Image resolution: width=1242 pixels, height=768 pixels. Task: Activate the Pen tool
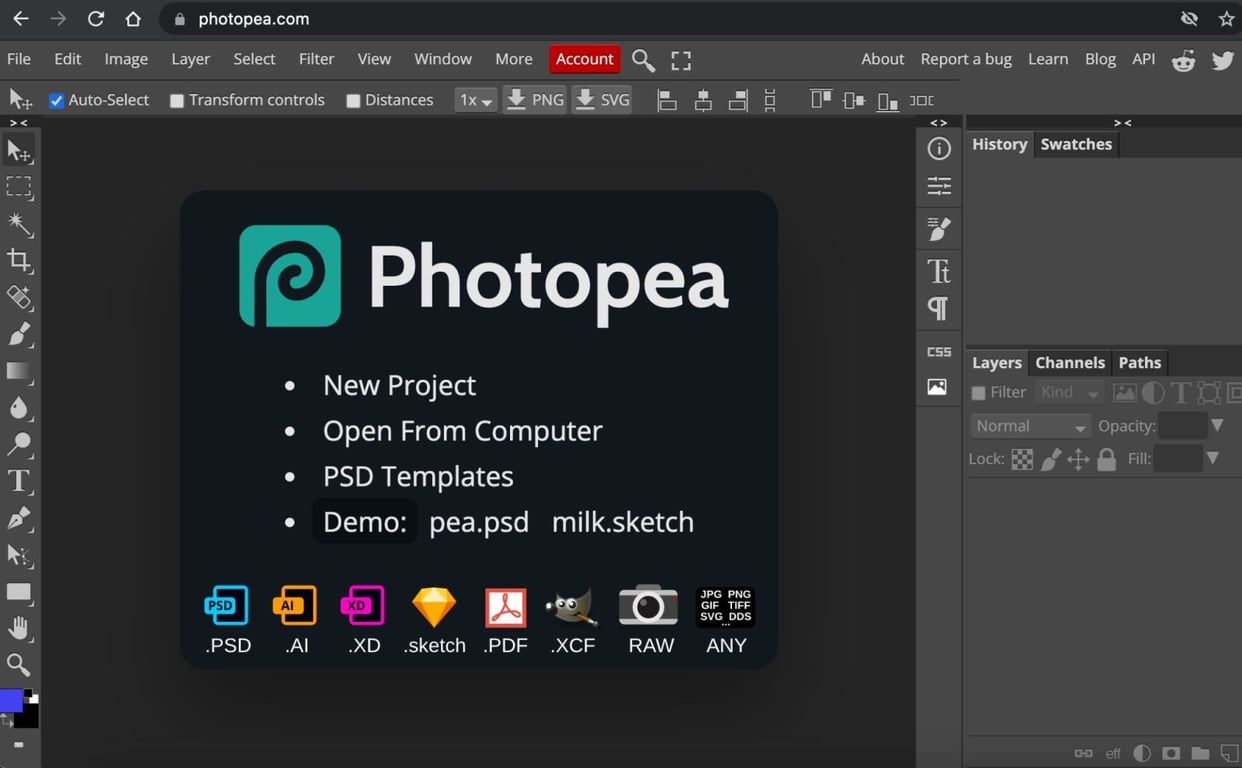pyautogui.click(x=20, y=518)
